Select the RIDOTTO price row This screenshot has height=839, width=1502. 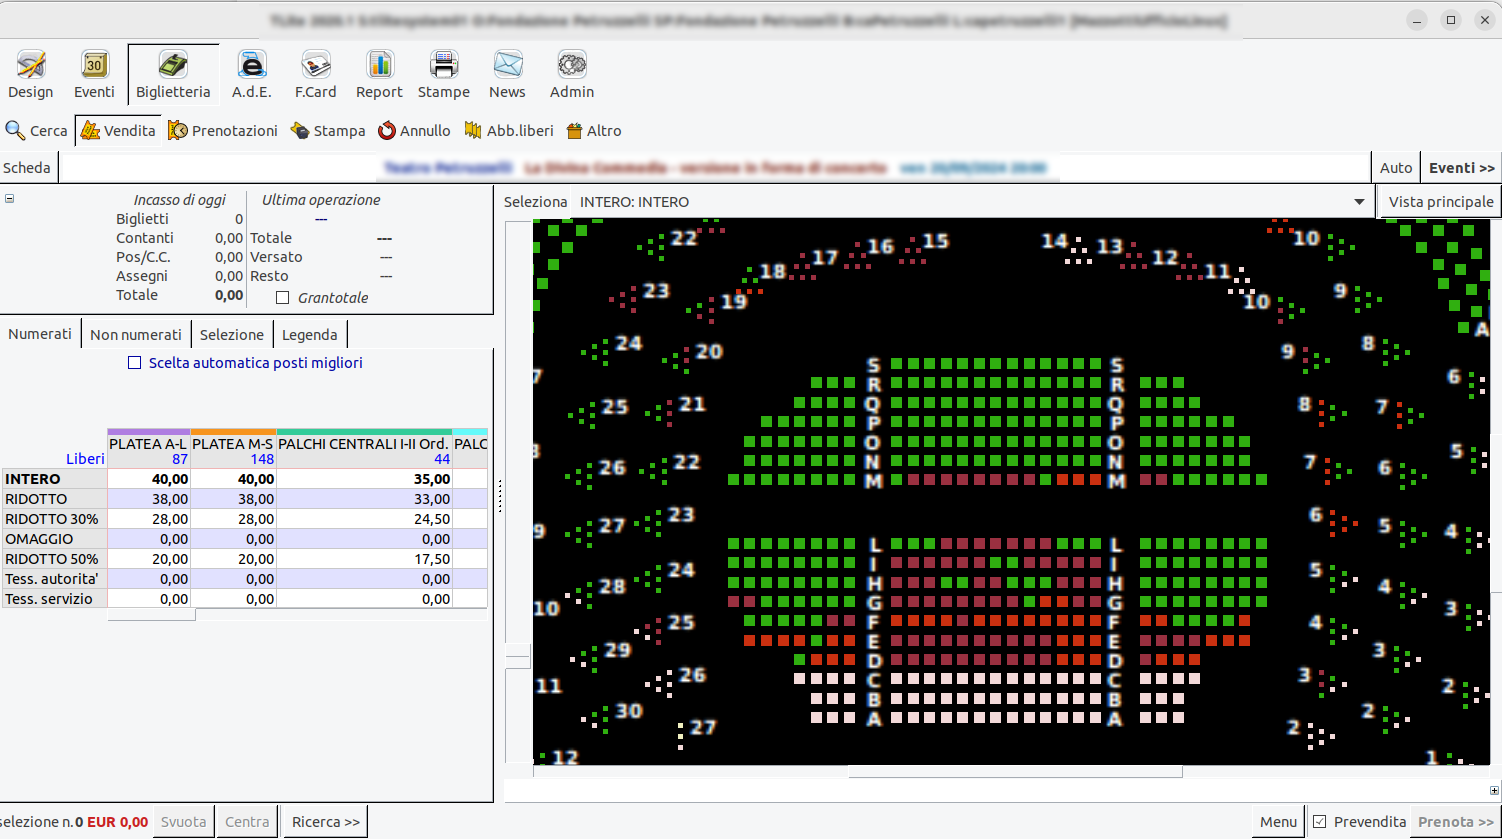click(245, 499)
